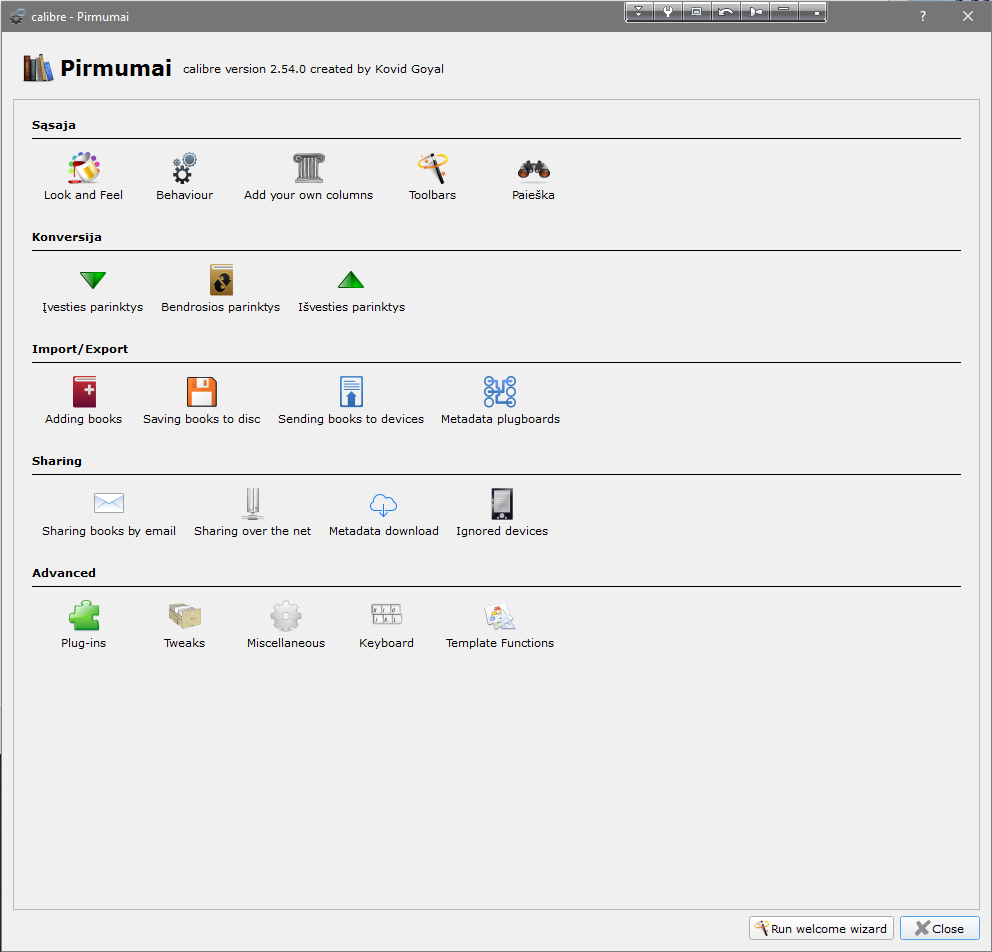Image resolution: width=992 pixels, height=952 pixels.
Task: Open Keyboard shortcuts settings
Action: tap(386, 624)
